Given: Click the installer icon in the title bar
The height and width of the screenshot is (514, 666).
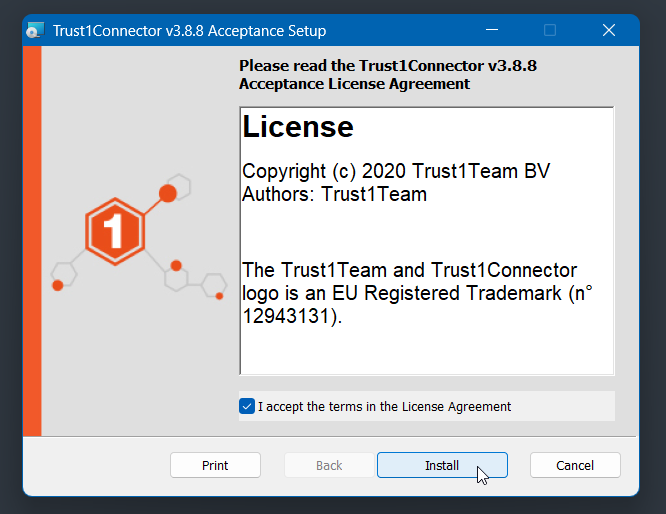Looking at the screenshot, I should coord(37,31).
